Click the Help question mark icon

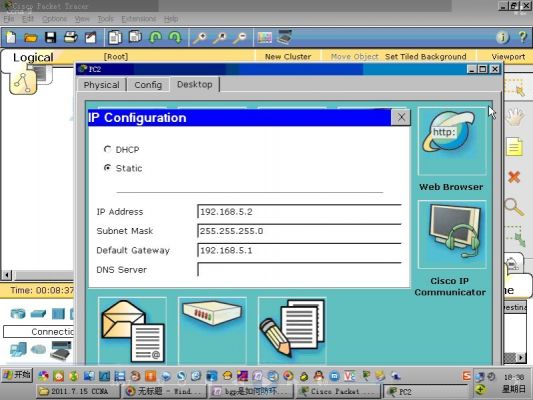coord(523,37)
